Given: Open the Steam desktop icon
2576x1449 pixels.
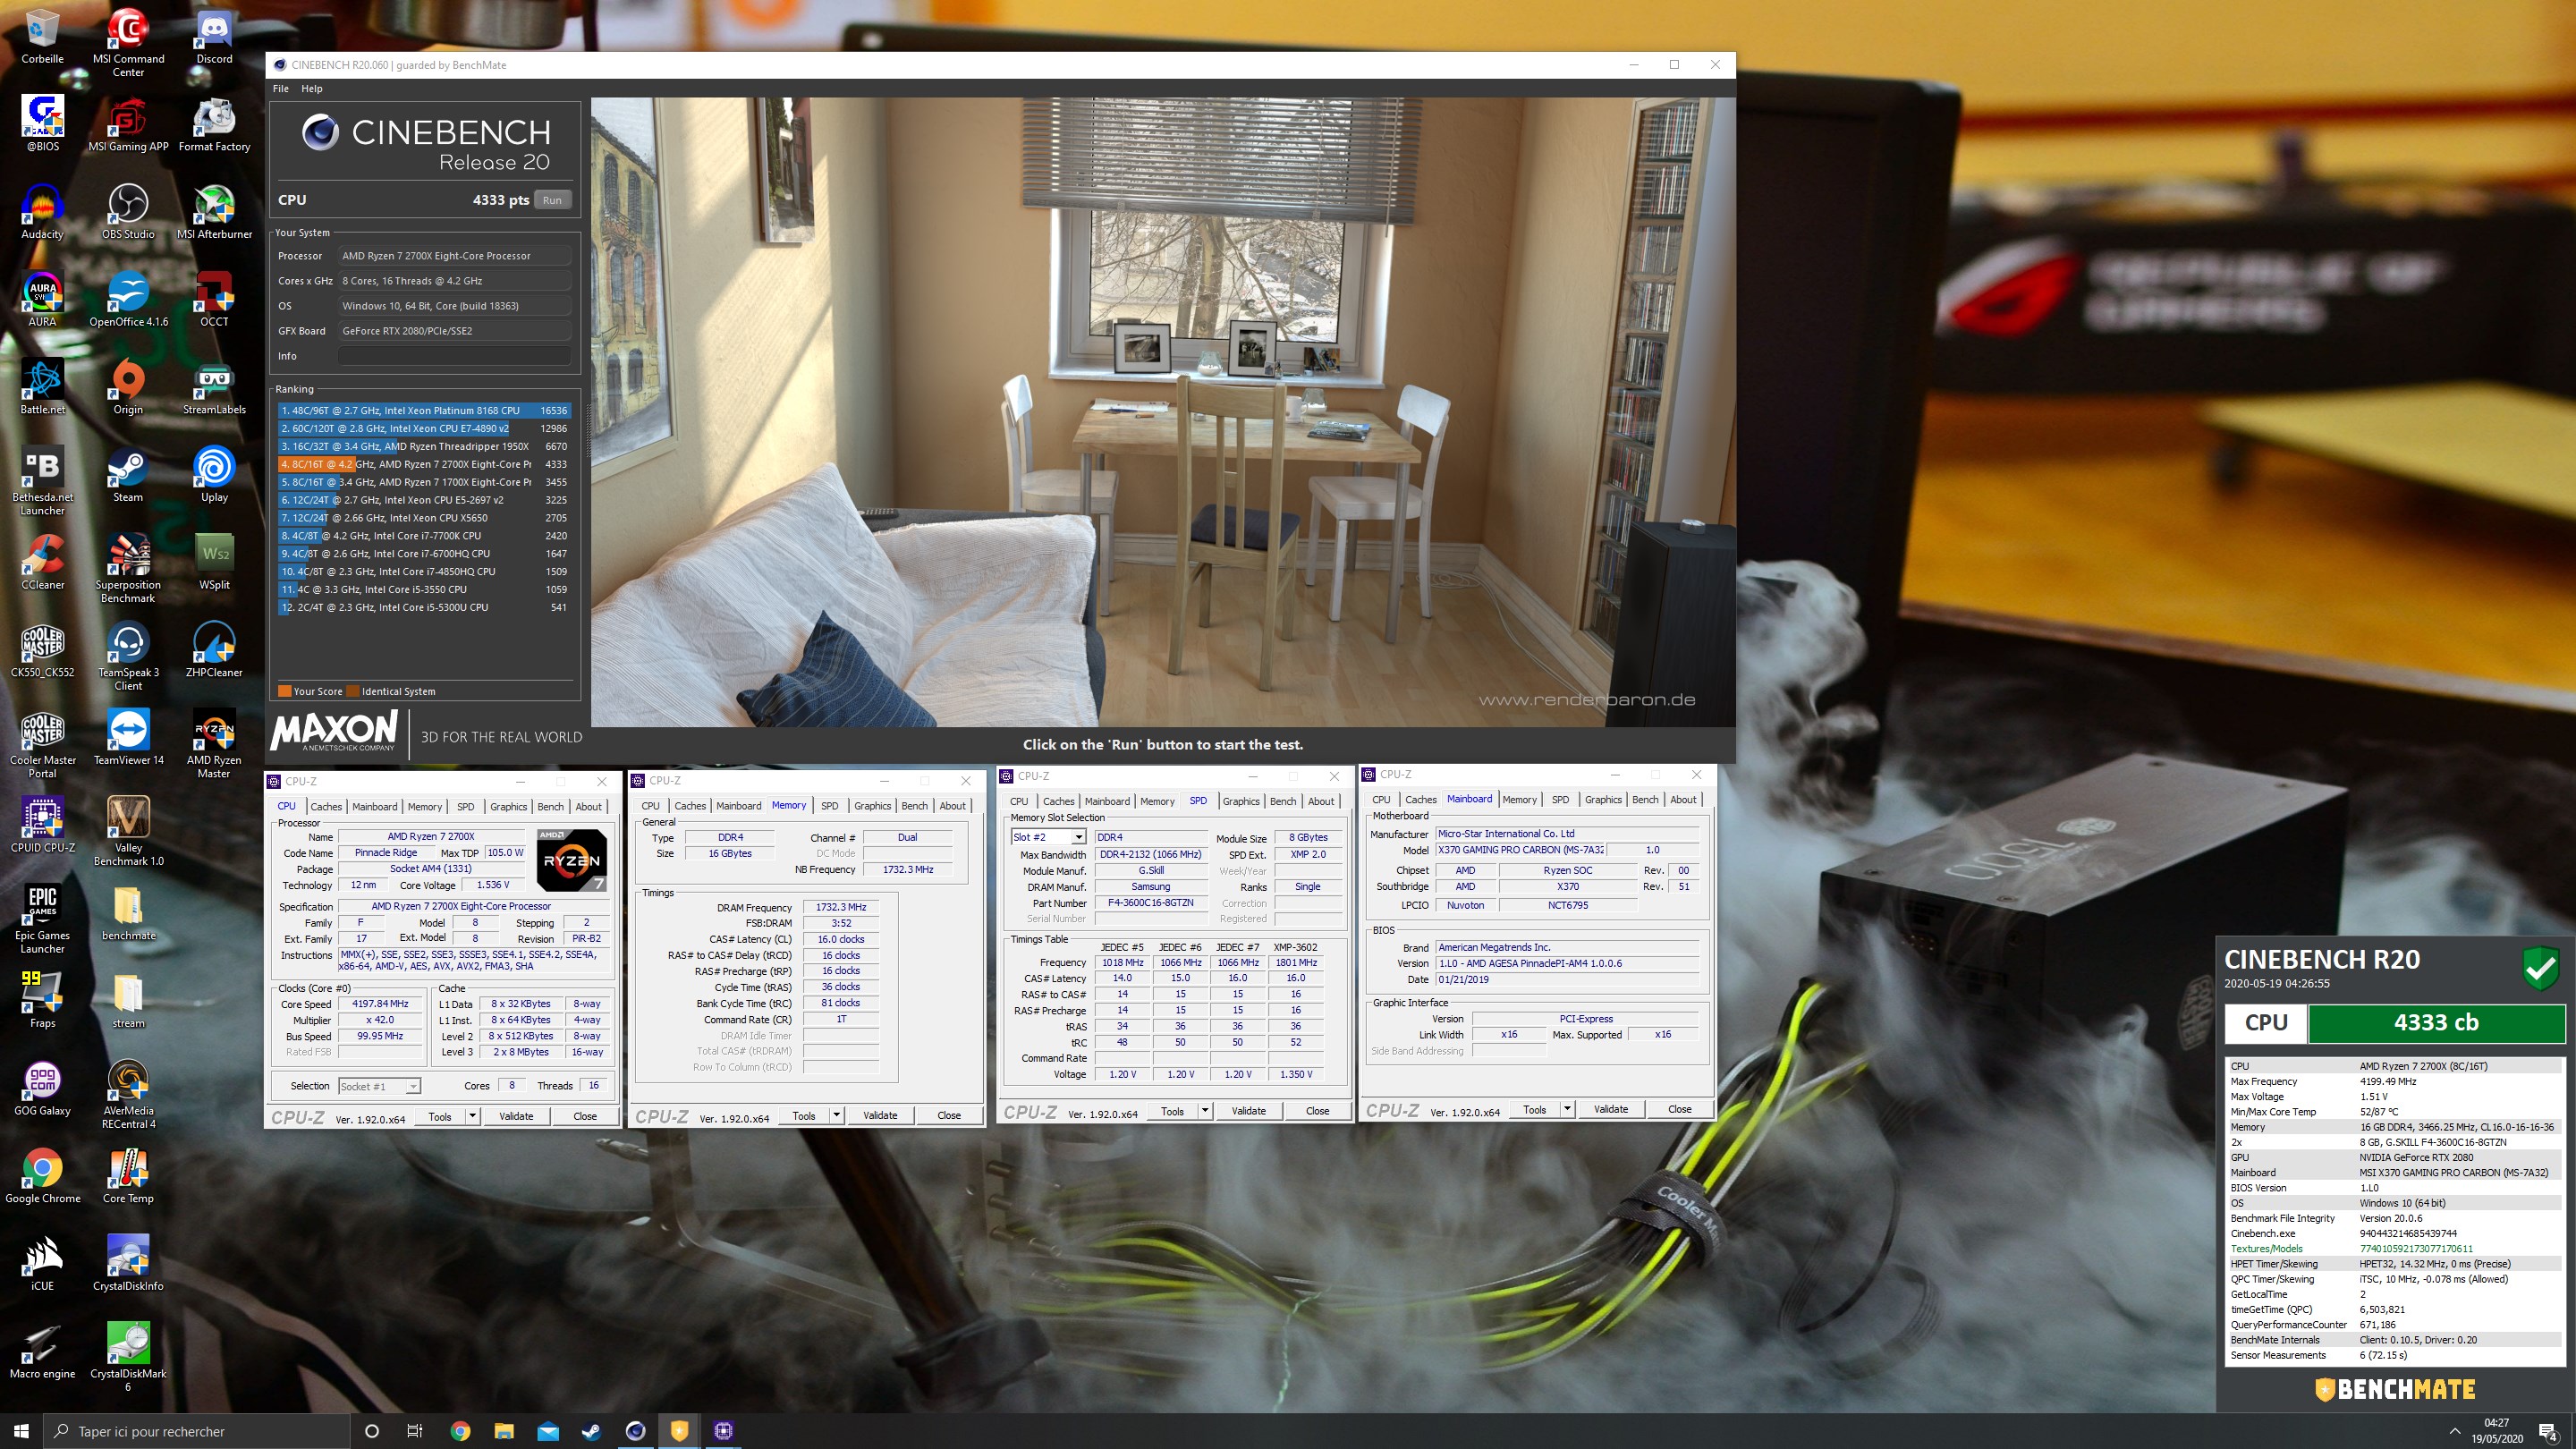Looking at the screenshot, I should pos(128,475).
